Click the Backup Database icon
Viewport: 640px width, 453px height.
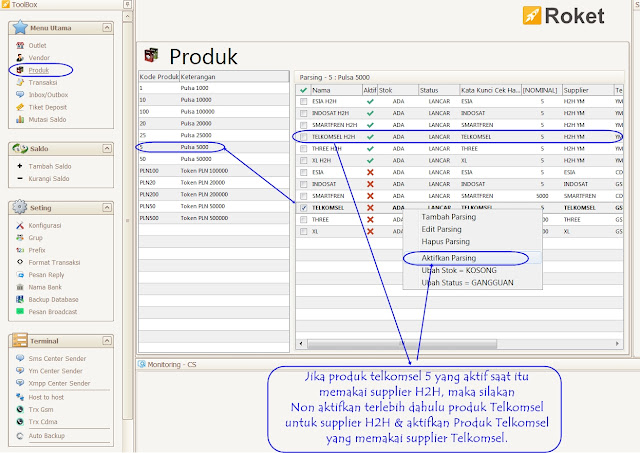click(20, 299)
